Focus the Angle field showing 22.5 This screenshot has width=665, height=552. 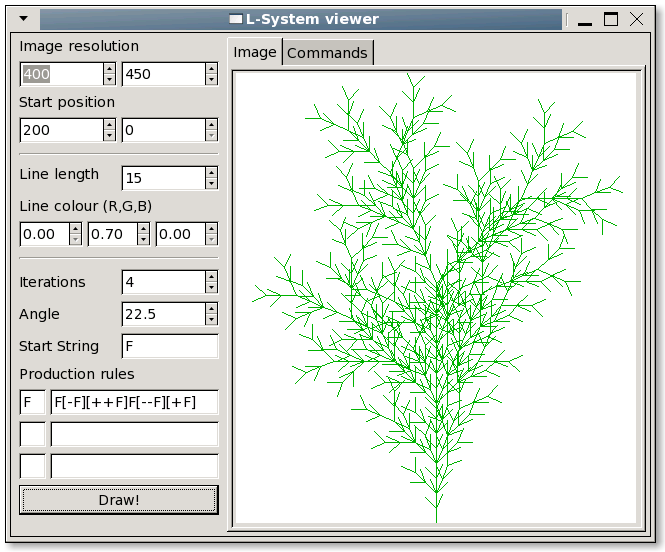point(164,314)
